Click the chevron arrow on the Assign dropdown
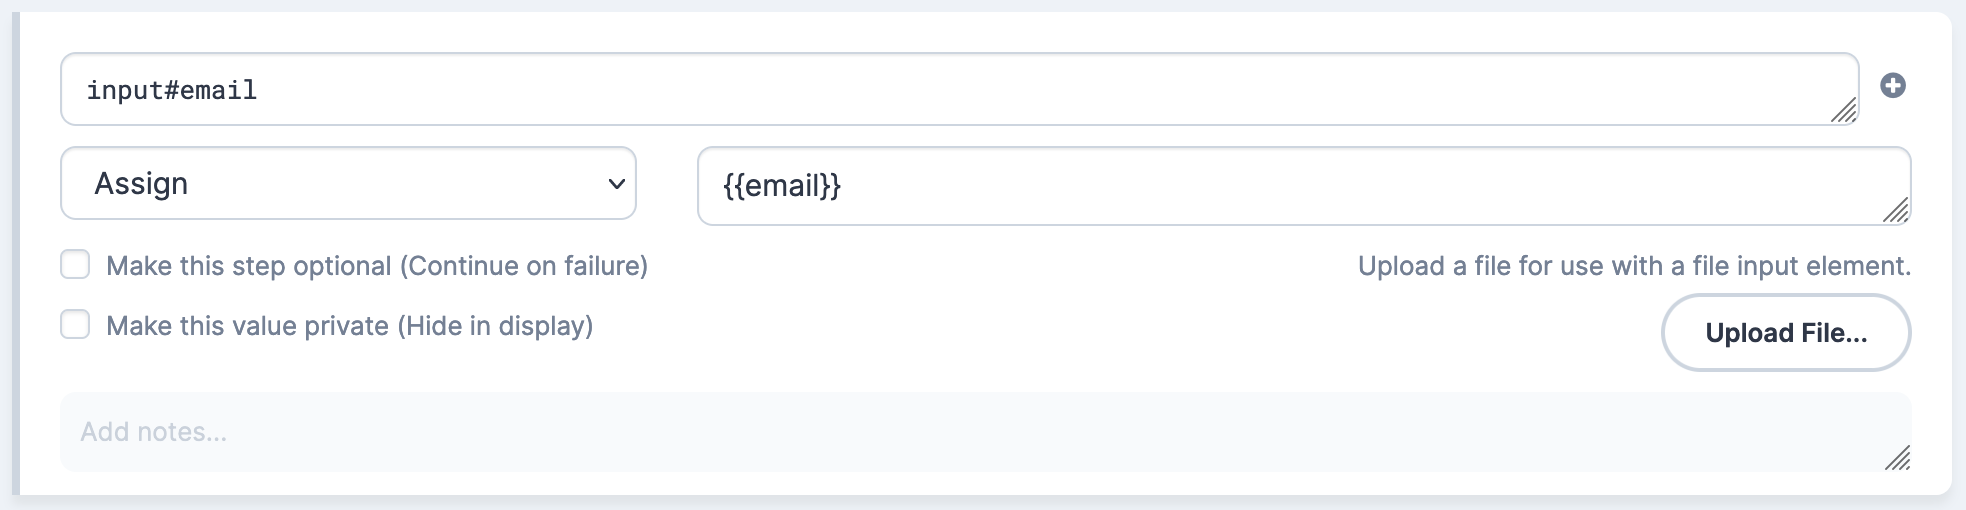This screenshot has height=510, width=1966. pyautogui.click(x=616, y=184)
